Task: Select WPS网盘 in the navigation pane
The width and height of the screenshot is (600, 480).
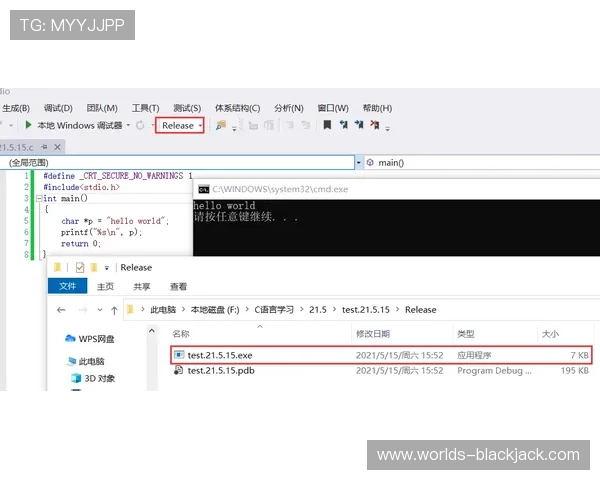Action: click(x=90, y=339)
